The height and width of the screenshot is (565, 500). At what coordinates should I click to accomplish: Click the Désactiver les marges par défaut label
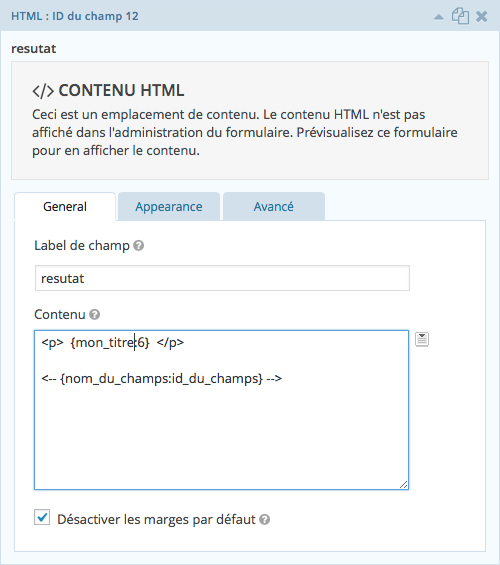(156, 520)
